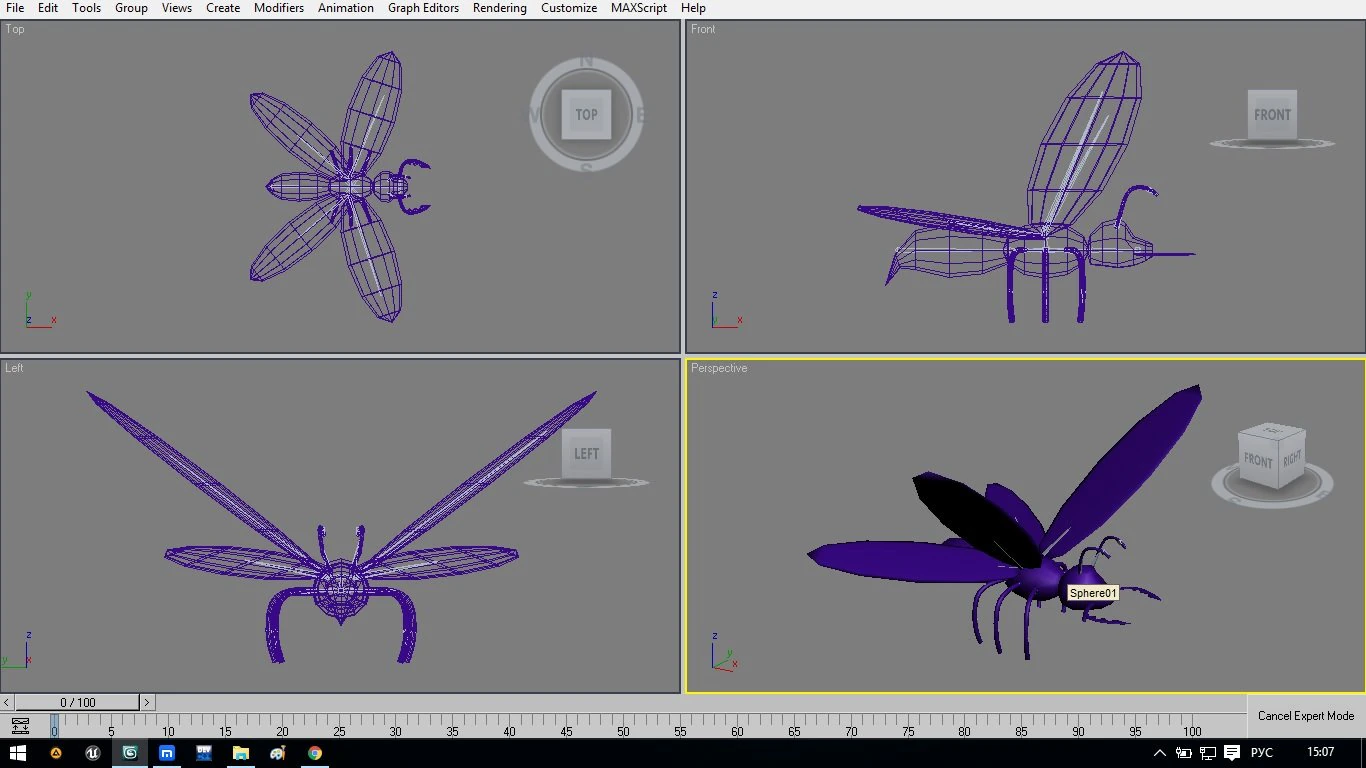
Task: Open the Windows Start menu
Action: [18, 753]
